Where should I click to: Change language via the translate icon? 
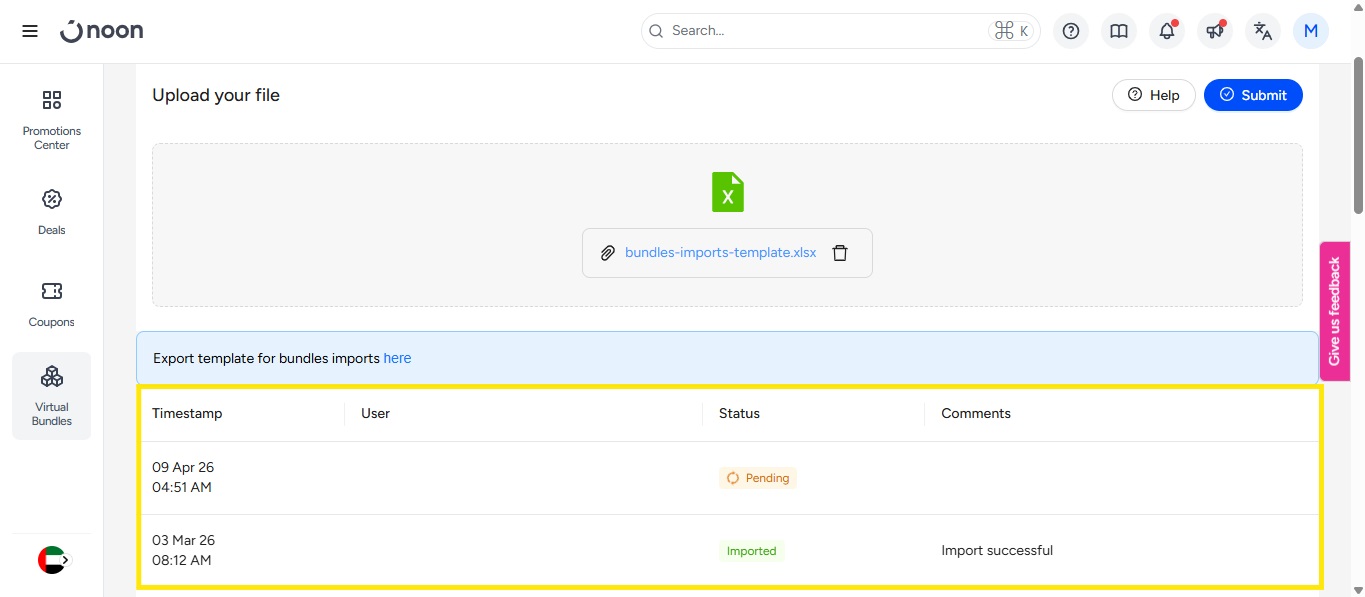(1263, 31)
